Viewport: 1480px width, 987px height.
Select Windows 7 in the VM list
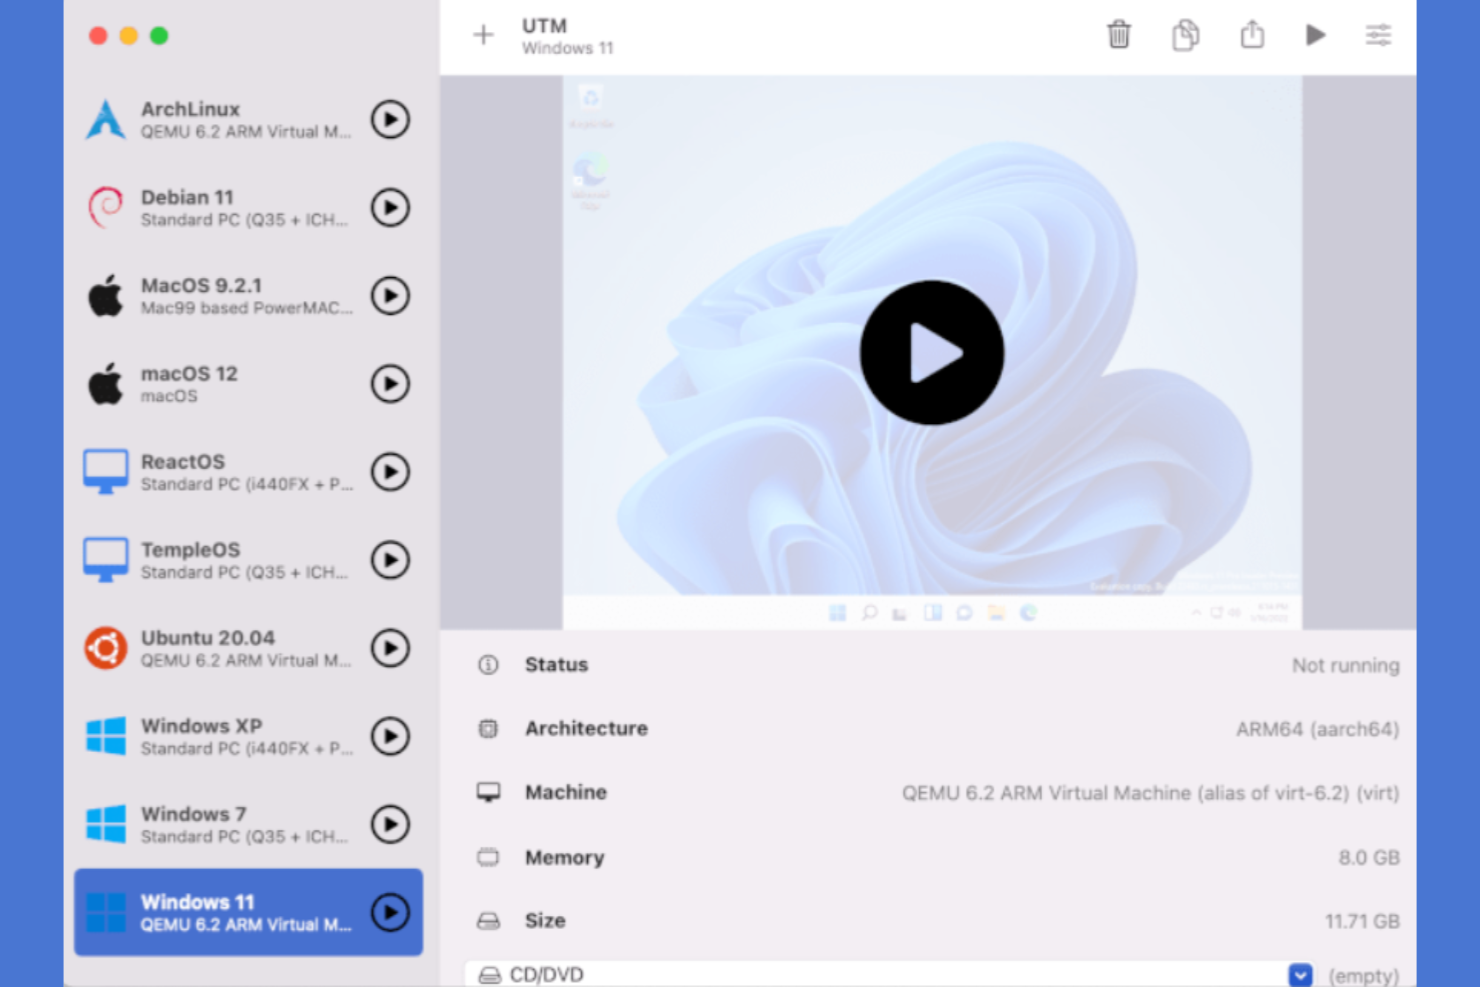click(248, 823)
